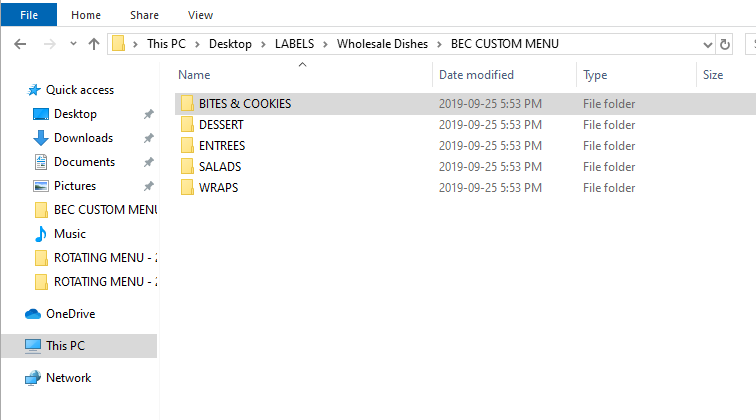Click the OneDrive cloud icon
Screen dimensions: 756x420
tap(33, 314)
